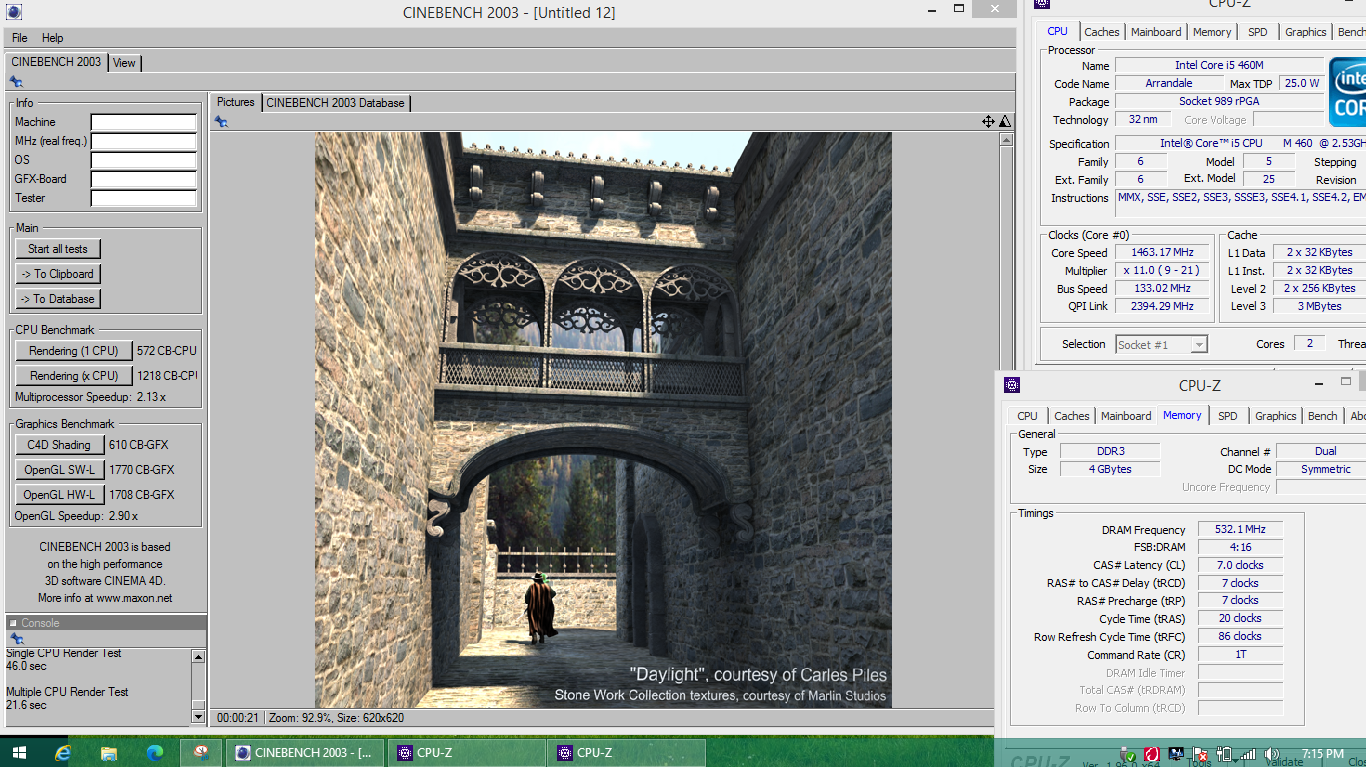Click the taskbar app icon right of Edge
This screenshot has height=767, width=1366.
(x=202, y=753)
